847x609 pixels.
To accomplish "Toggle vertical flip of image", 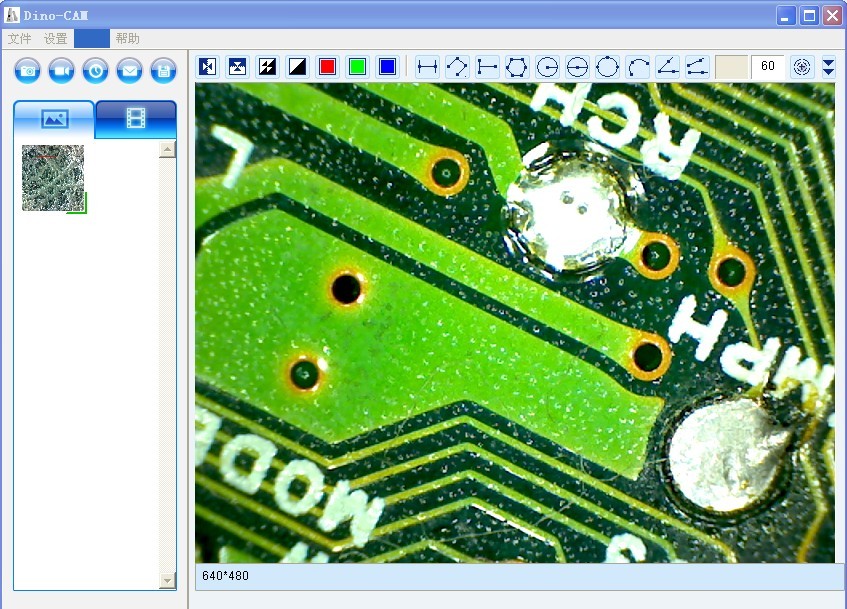I will coord(238,67).
